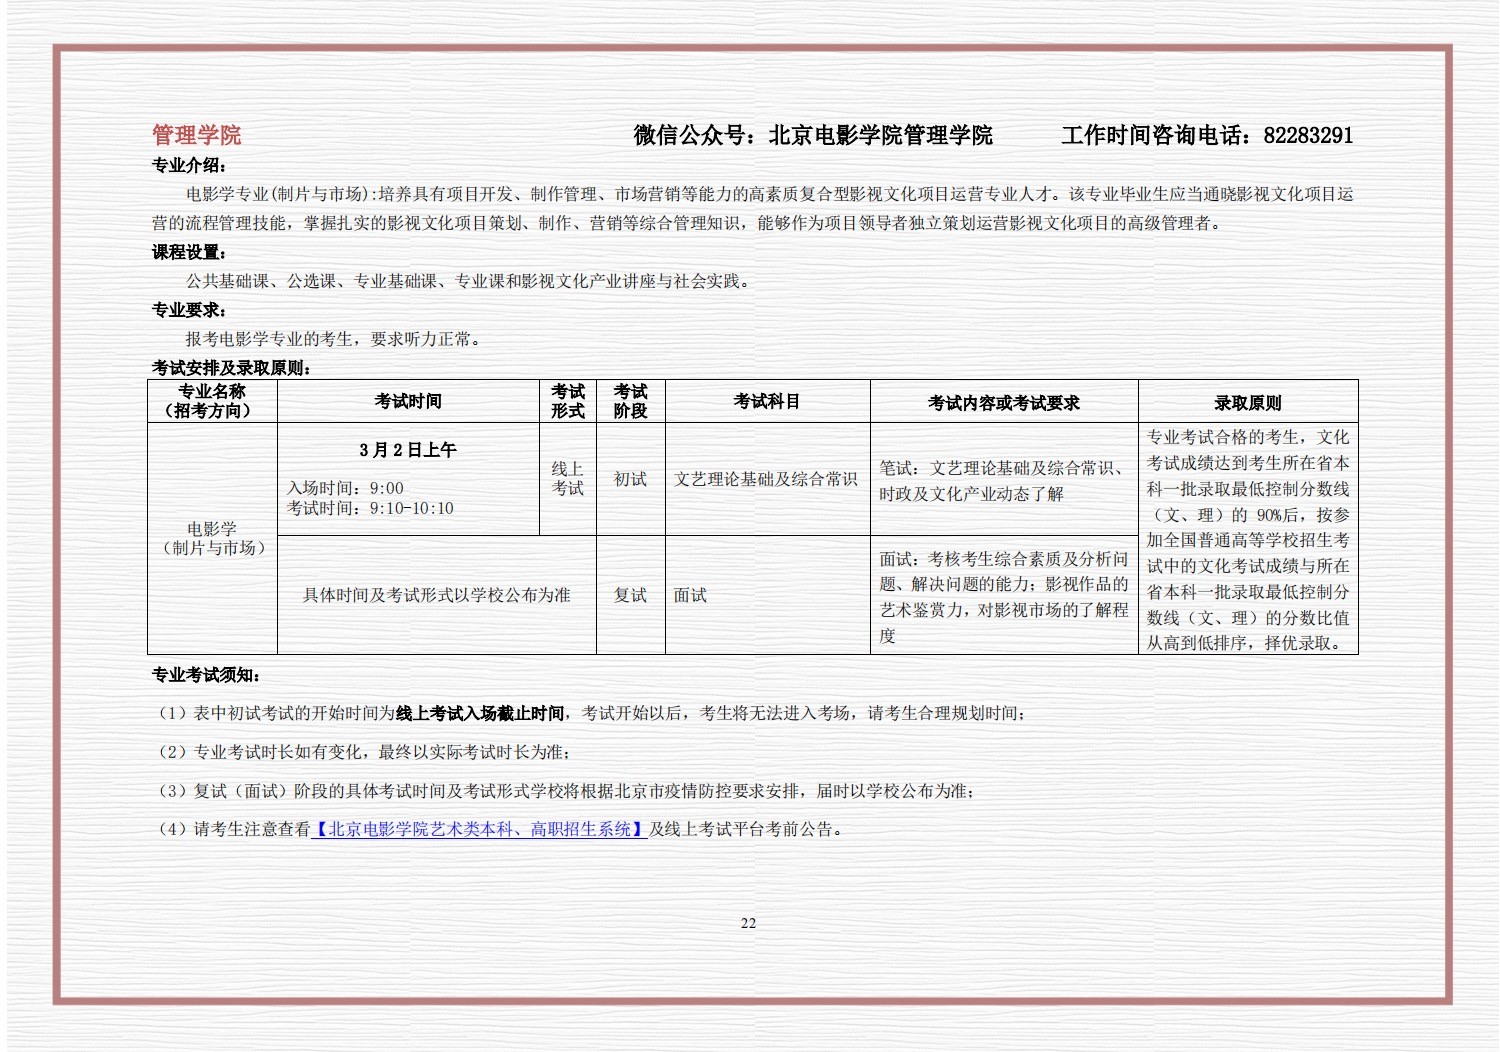Click the 考试科目 column header
Viewport: 1500px width, 1052px height.
tap(767, 401)
